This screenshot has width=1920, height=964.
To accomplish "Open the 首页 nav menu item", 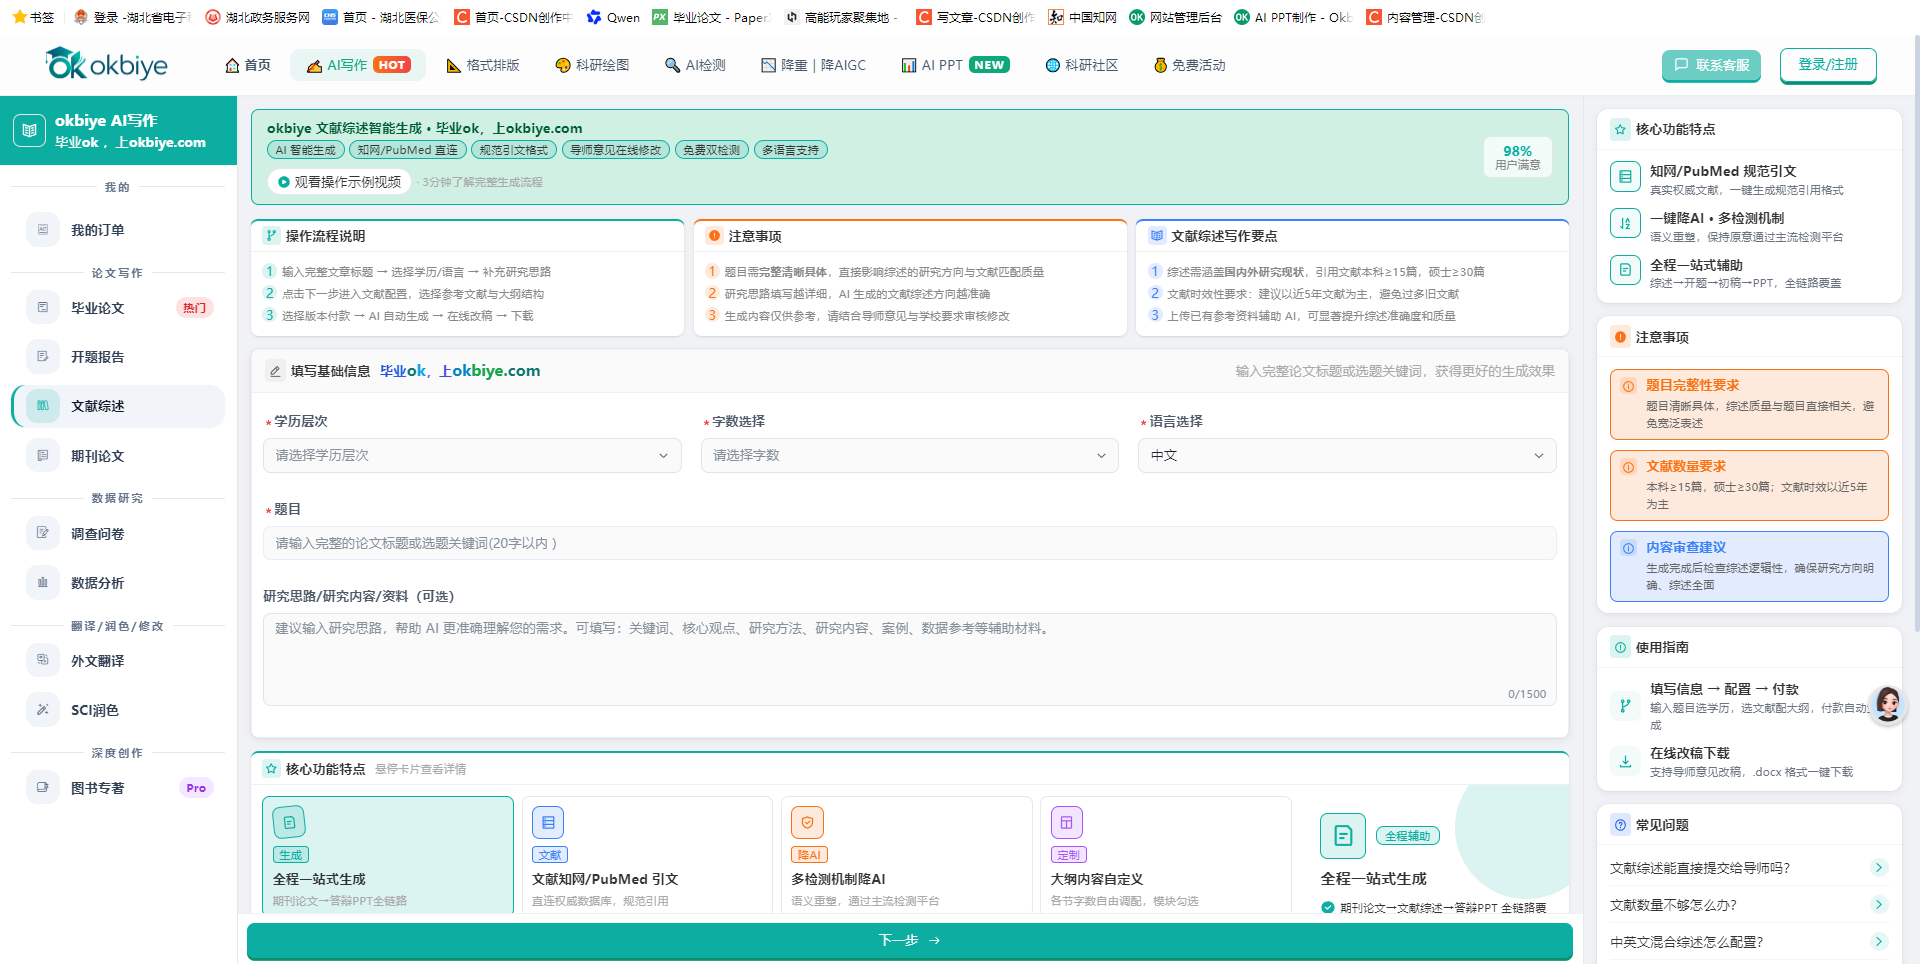I will tap(248, 65).
